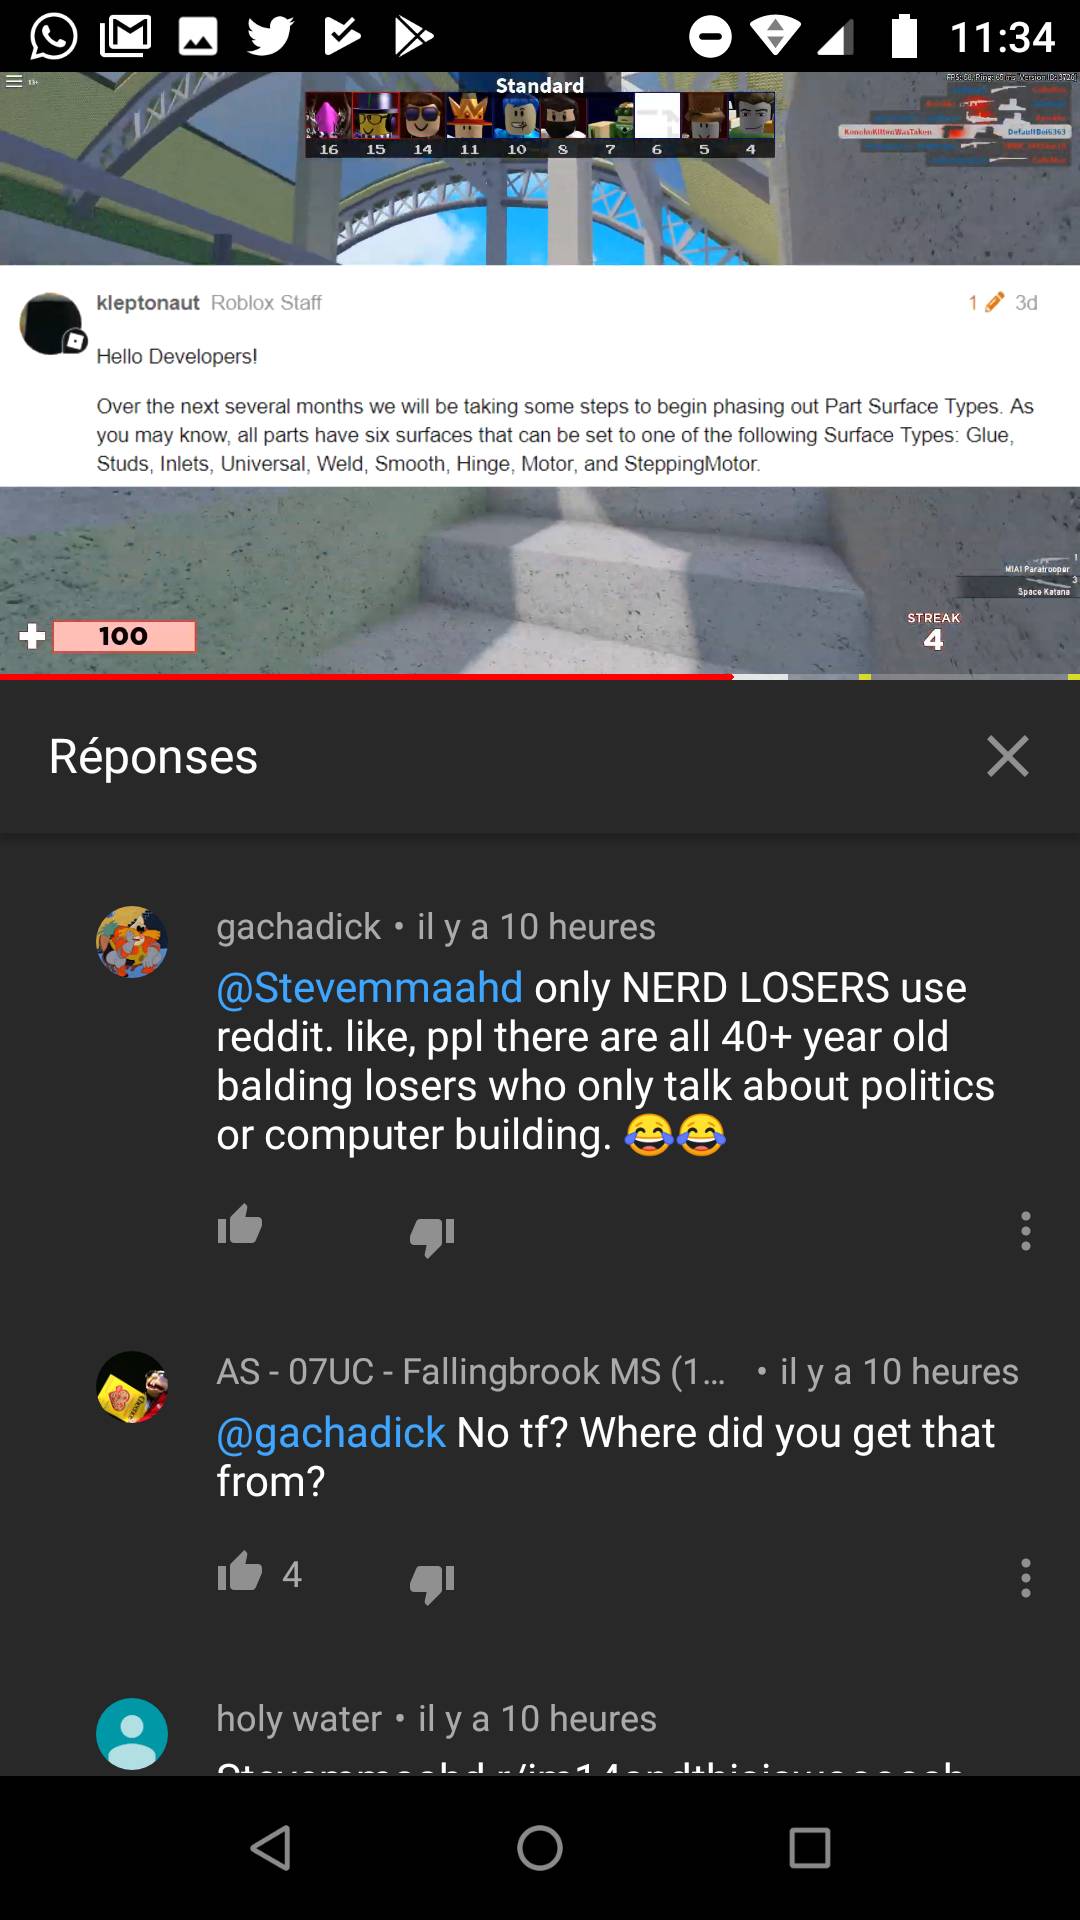Viewport: 1080px width, 1920px height.
Task: Tap Android home navigation button
Action: [540, 1848]
